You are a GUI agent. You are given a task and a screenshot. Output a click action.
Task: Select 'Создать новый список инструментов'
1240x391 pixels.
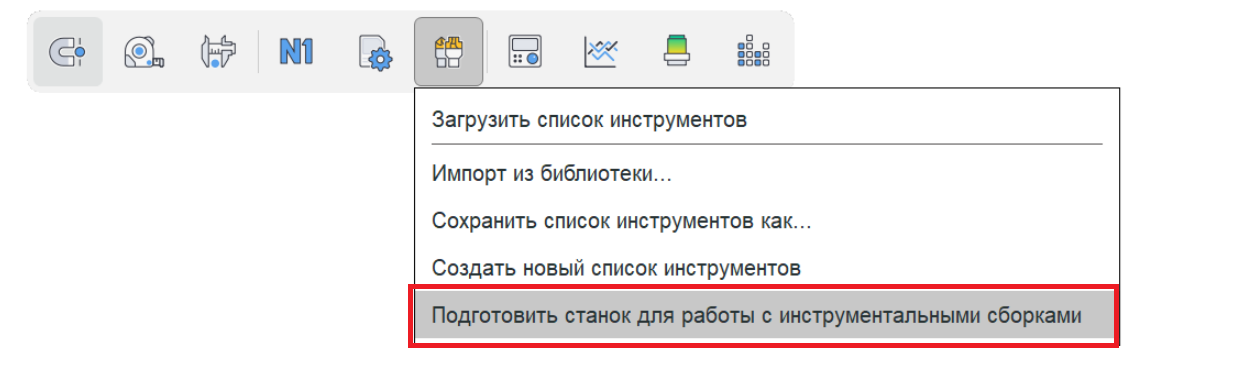point(767,268)
